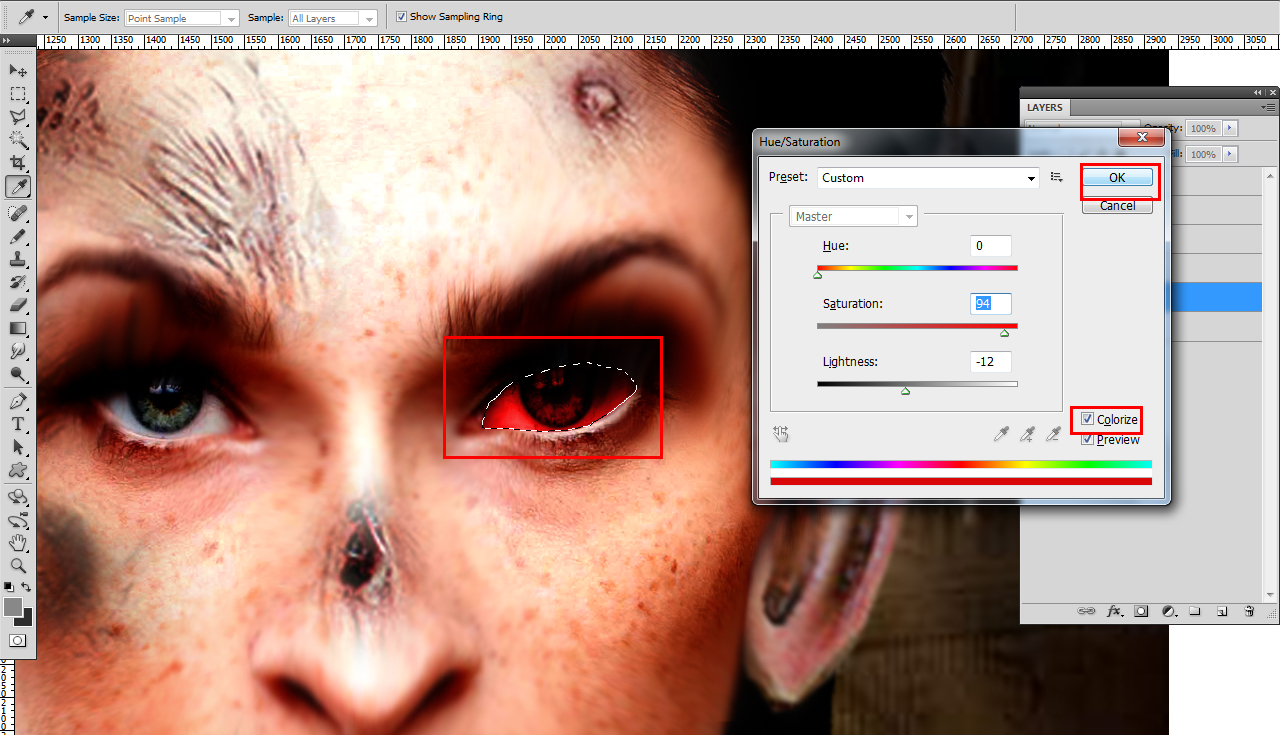This screenshot has height=735, width=1280.
Task: Click the Saturation value field
Action: click(x=991, y=303)
